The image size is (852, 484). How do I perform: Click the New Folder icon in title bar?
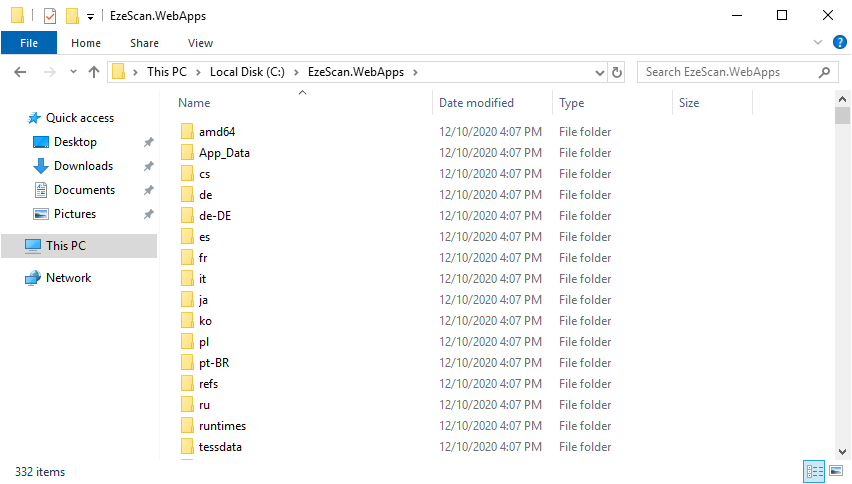coord(72,16)
